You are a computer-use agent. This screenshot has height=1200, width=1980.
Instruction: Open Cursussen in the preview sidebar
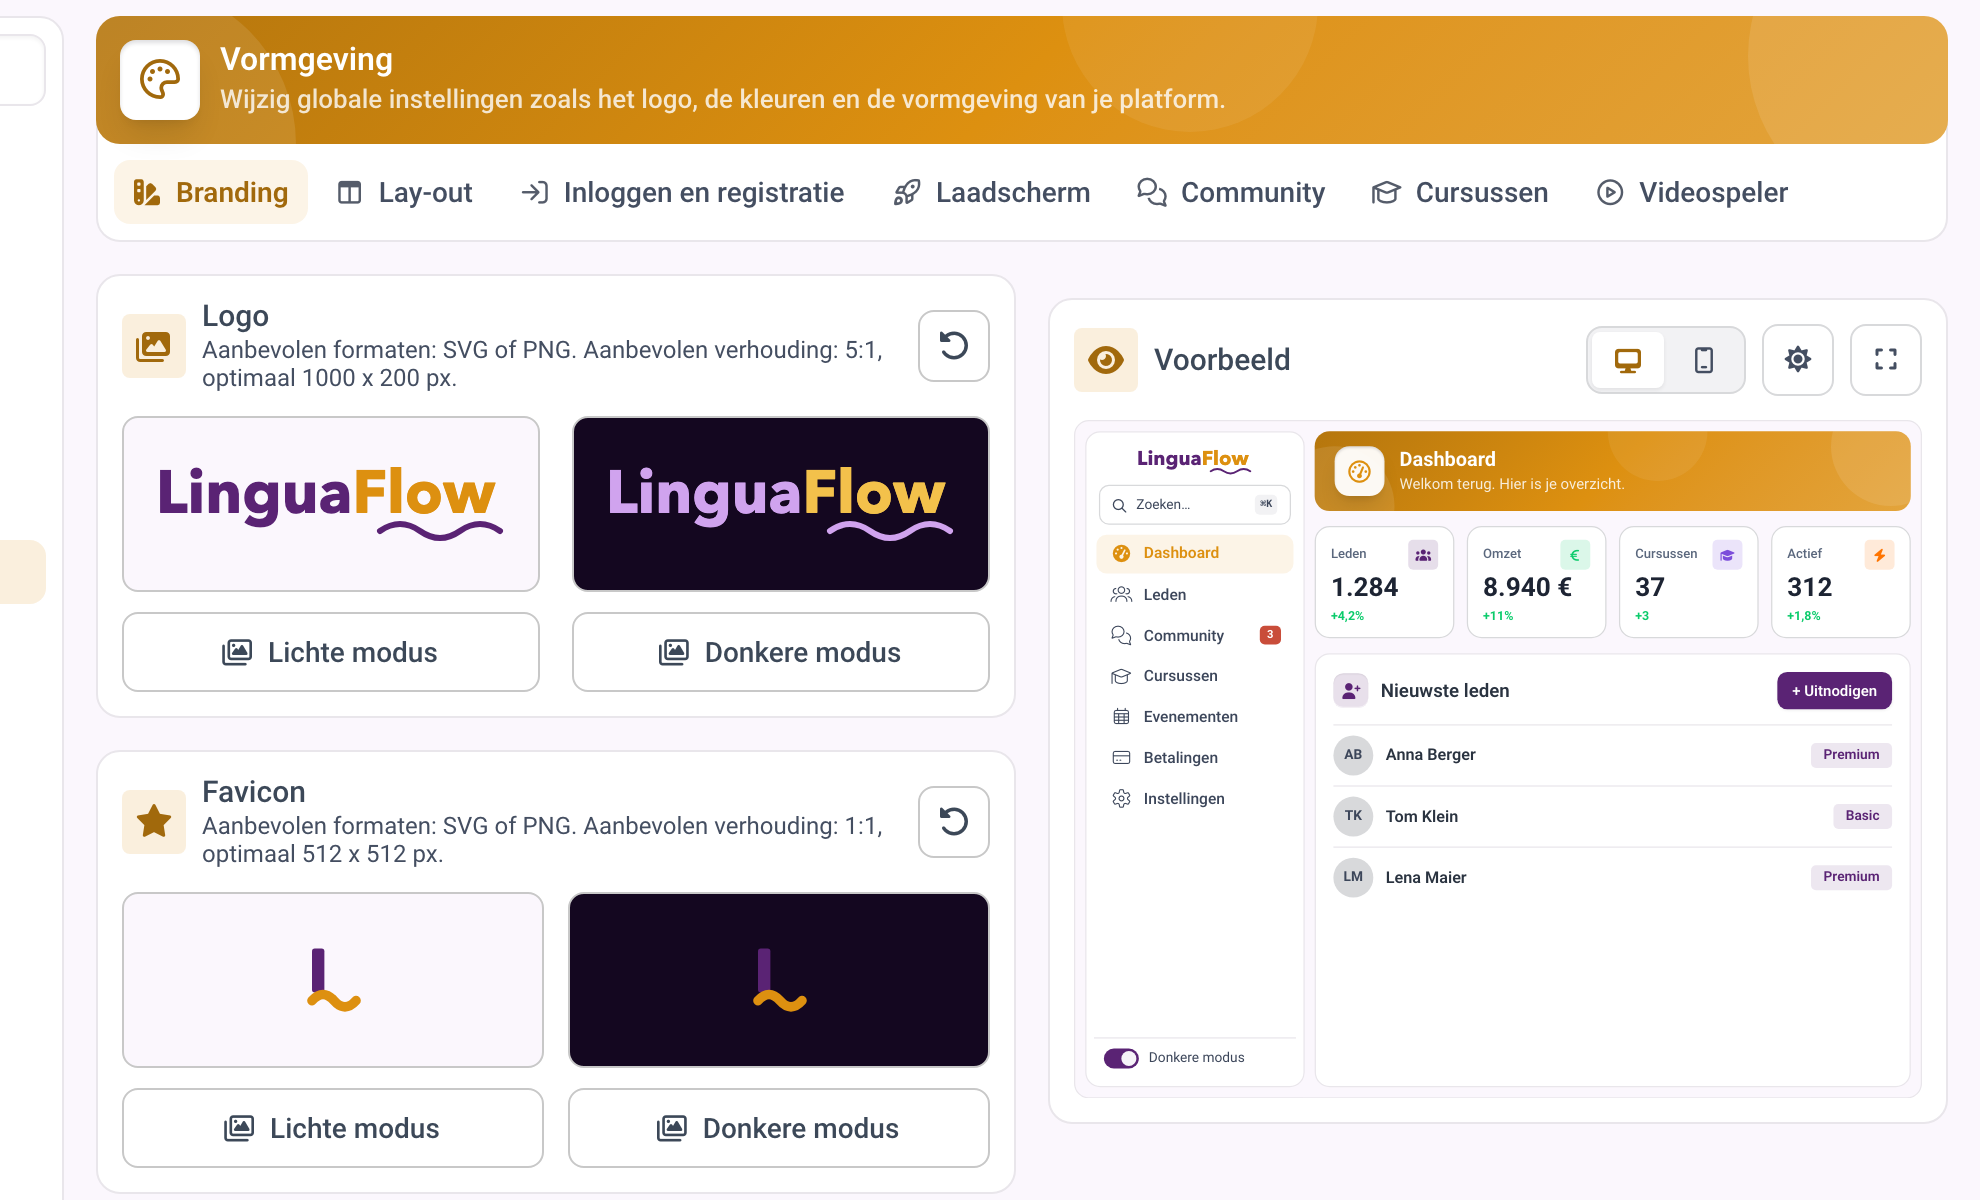pyautogui.click(x=1195, y=676)
